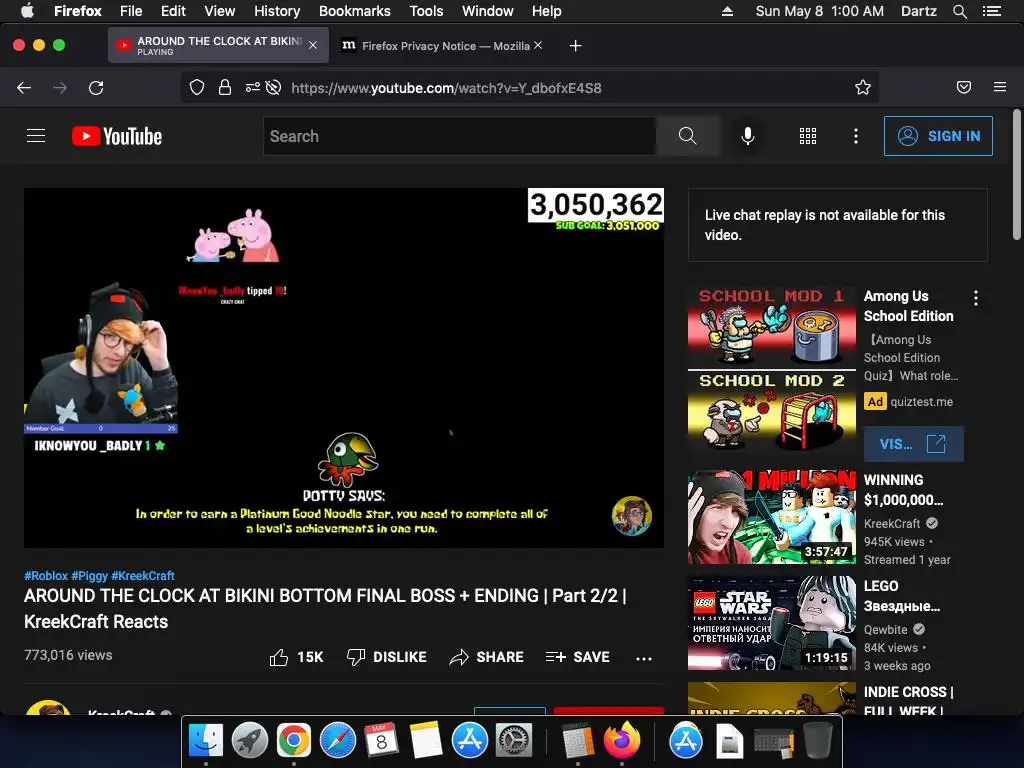Viewport: 1024px width, 768px height.
Task: Open the View menu
Action: point(219,11)
